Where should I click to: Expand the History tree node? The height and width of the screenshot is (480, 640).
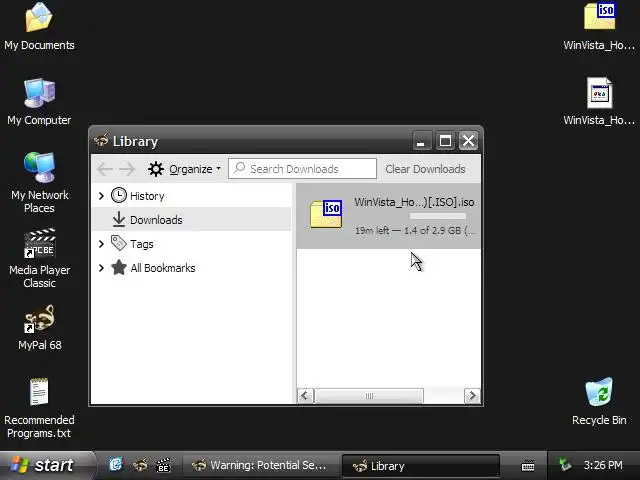click(x=101, y=196)
